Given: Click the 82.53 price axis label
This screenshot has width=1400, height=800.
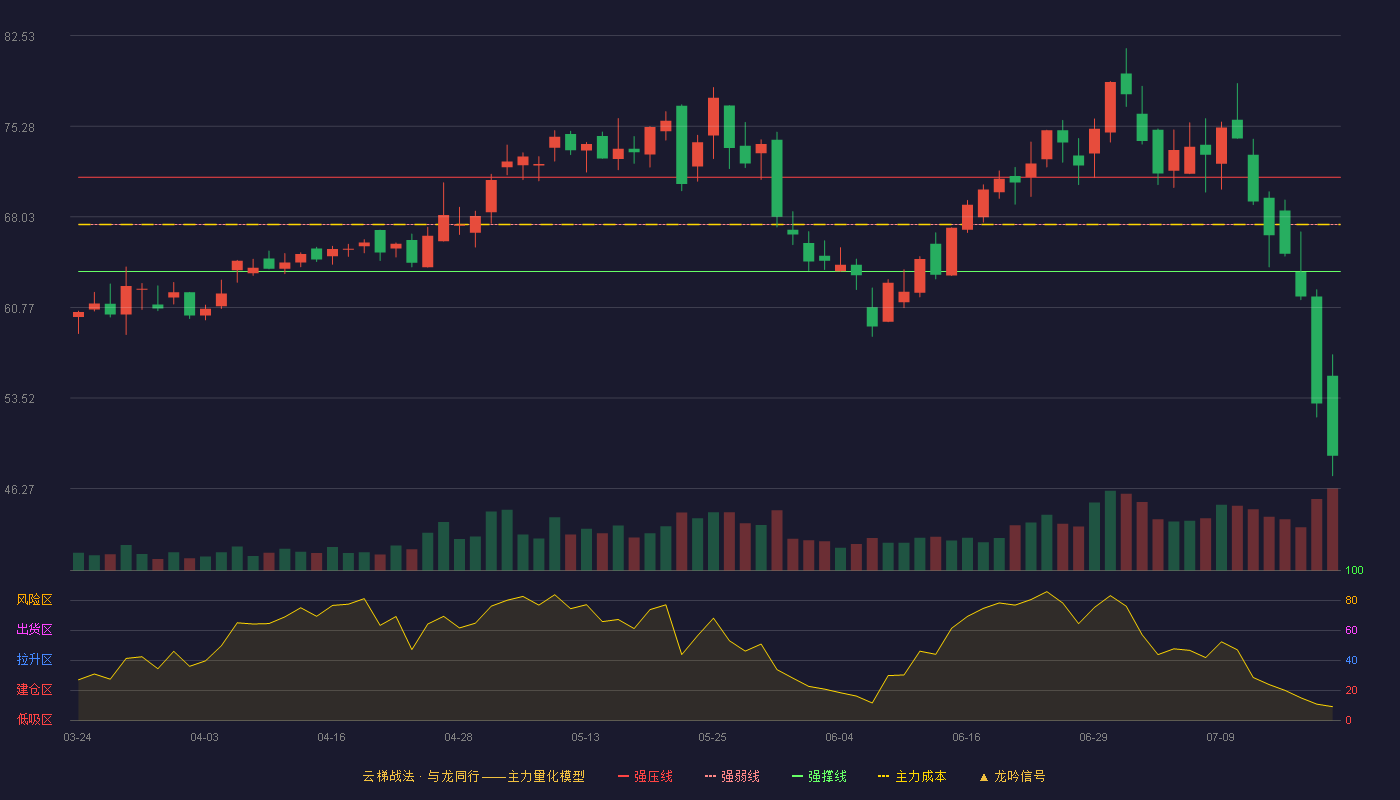Looking at the screenshot, I should tap(20, 37).
